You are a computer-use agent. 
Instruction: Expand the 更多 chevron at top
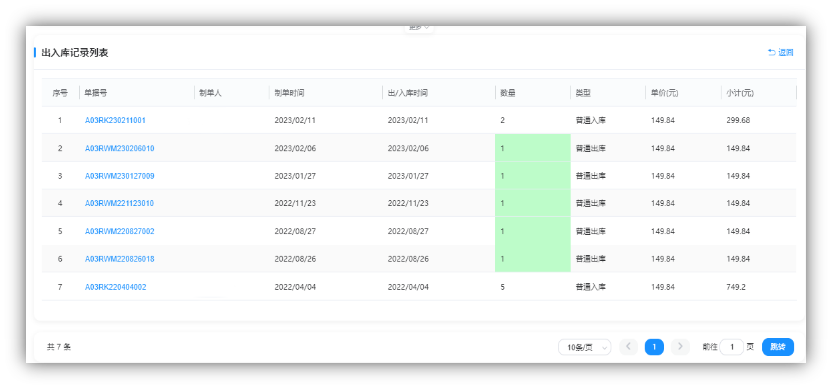coord(427,27)
